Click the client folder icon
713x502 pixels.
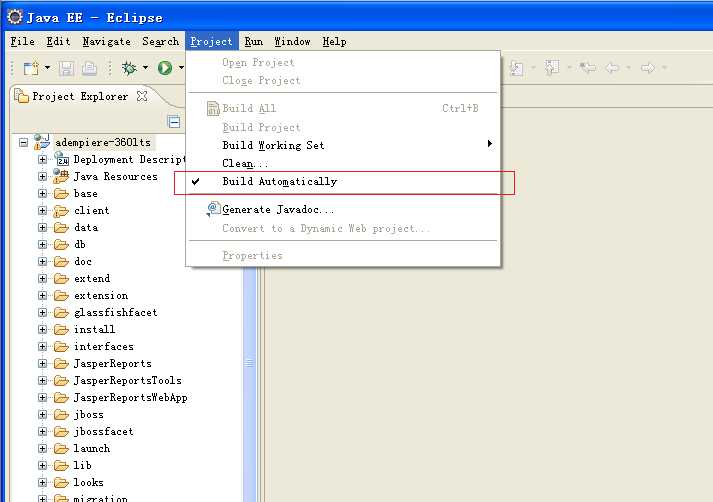(x=61, y=211)
